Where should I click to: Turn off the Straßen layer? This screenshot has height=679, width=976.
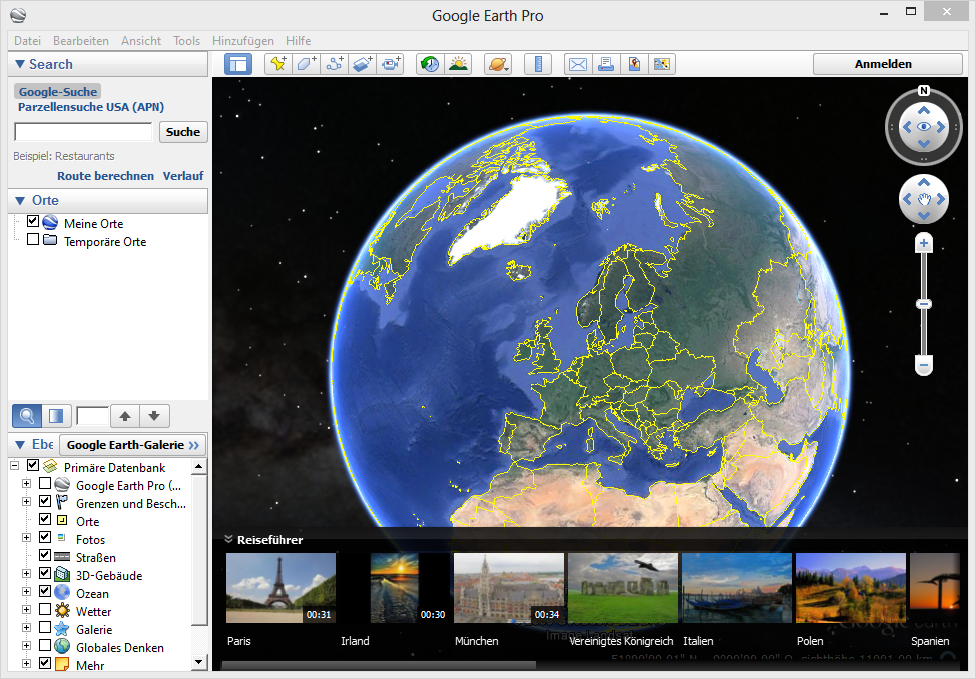click(x=45, y=555)
